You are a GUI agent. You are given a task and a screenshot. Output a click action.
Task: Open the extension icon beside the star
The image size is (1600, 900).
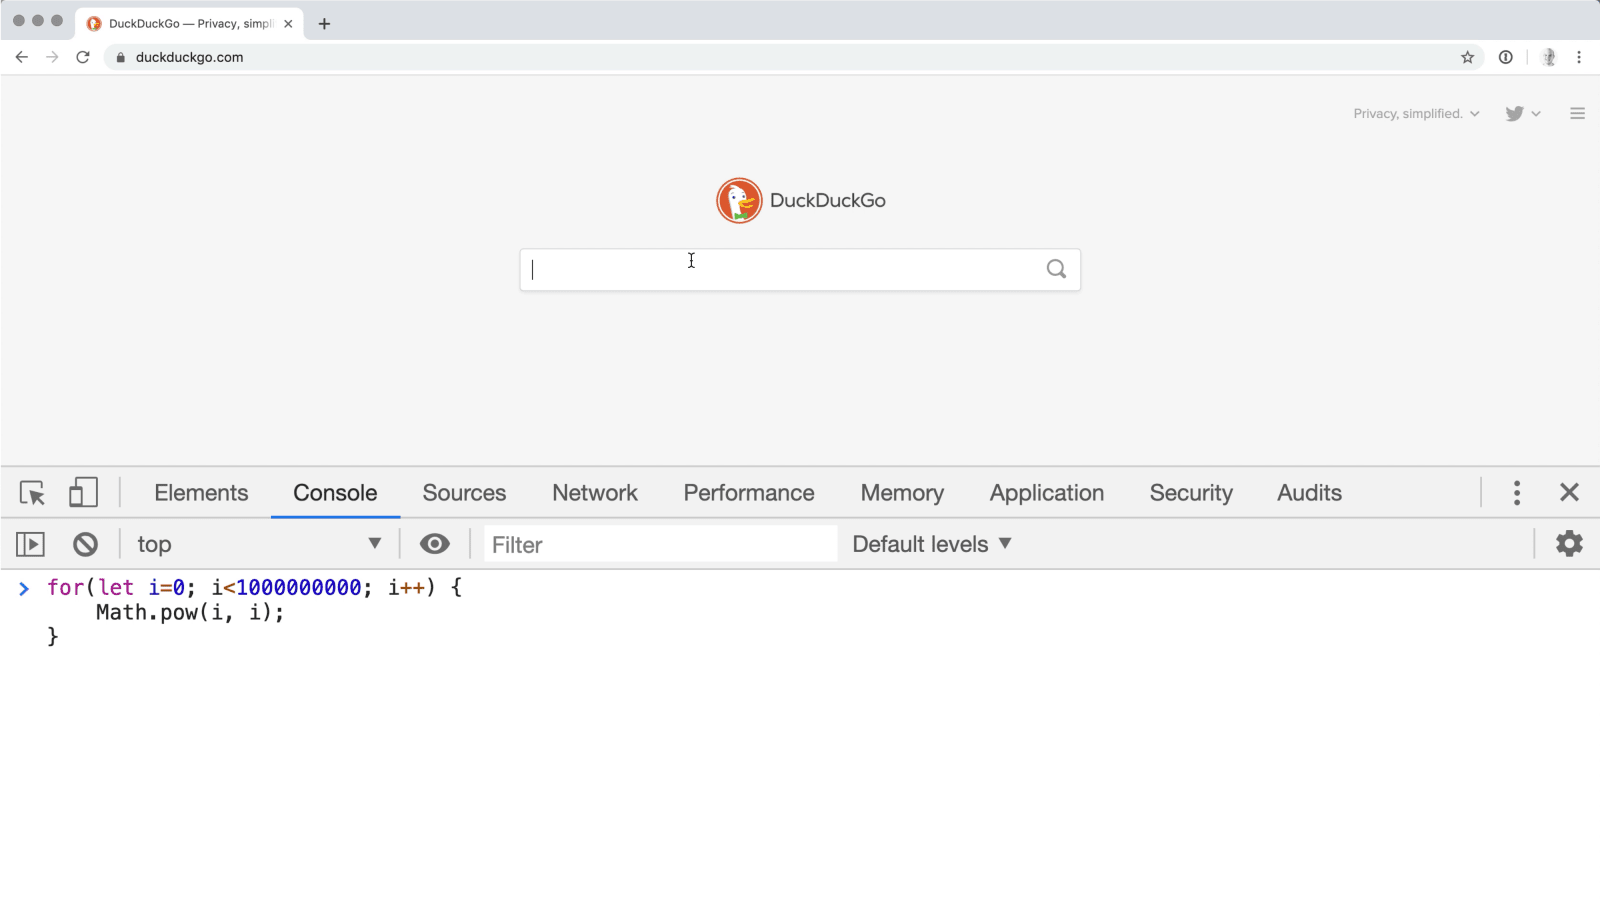click(1505, 57)
